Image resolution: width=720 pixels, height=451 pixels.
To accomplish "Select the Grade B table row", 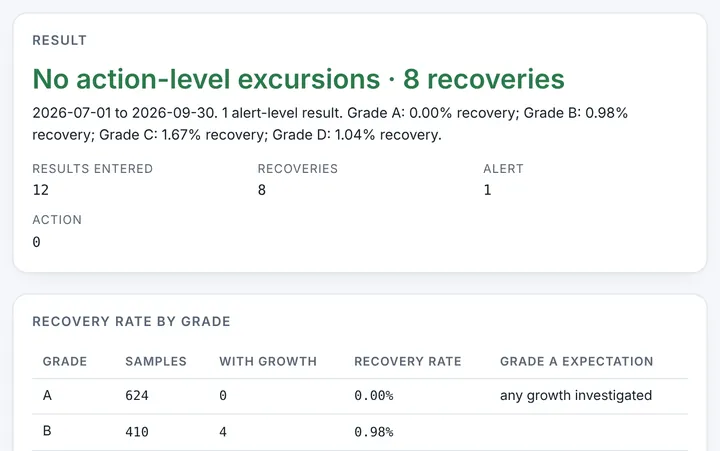I will [x=360, y=432].
